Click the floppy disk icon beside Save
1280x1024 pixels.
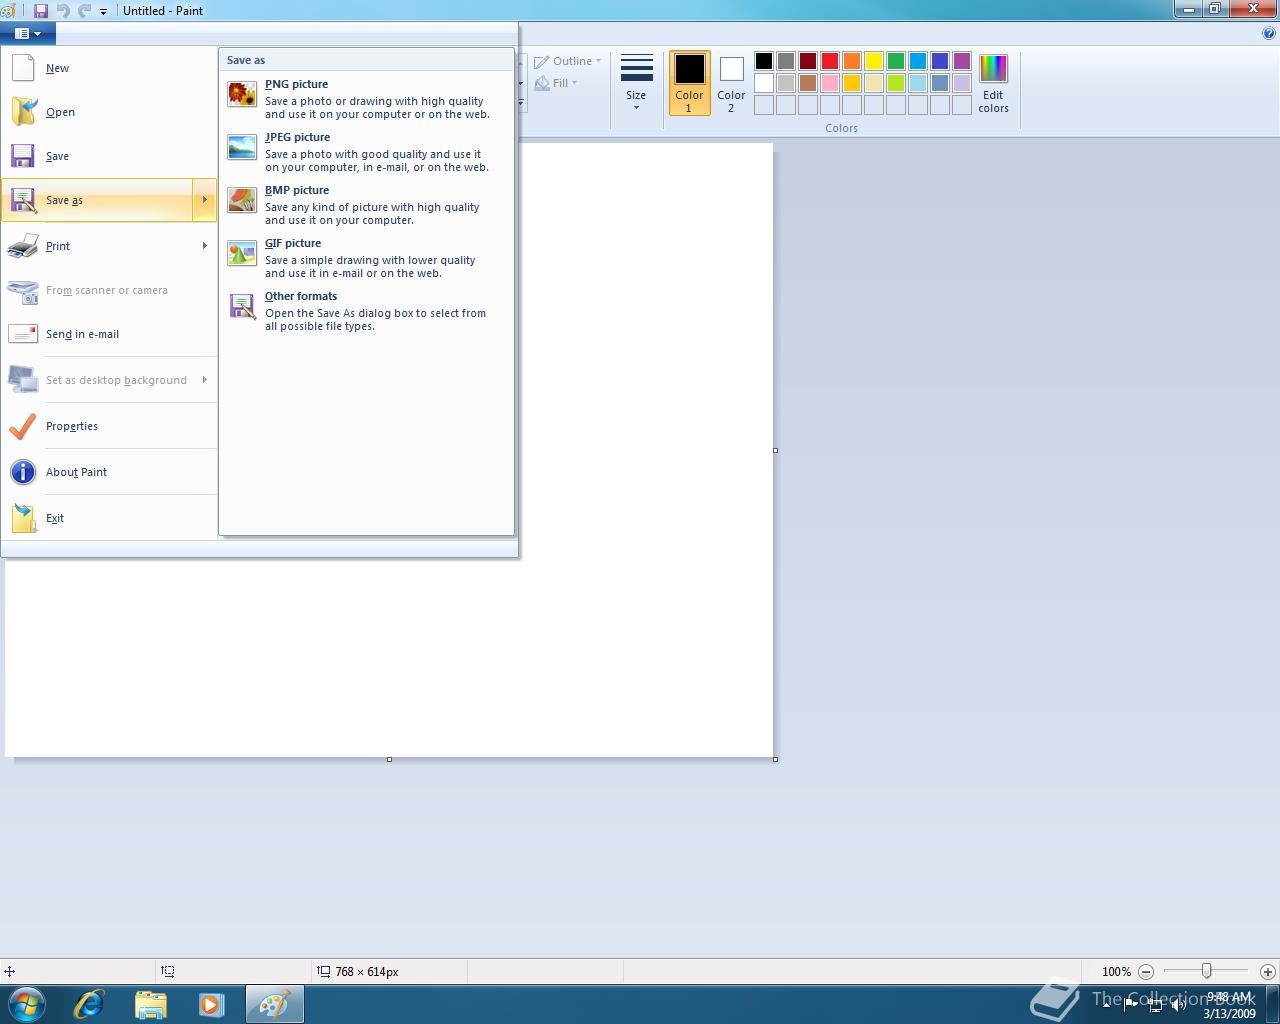pos(23,156)
